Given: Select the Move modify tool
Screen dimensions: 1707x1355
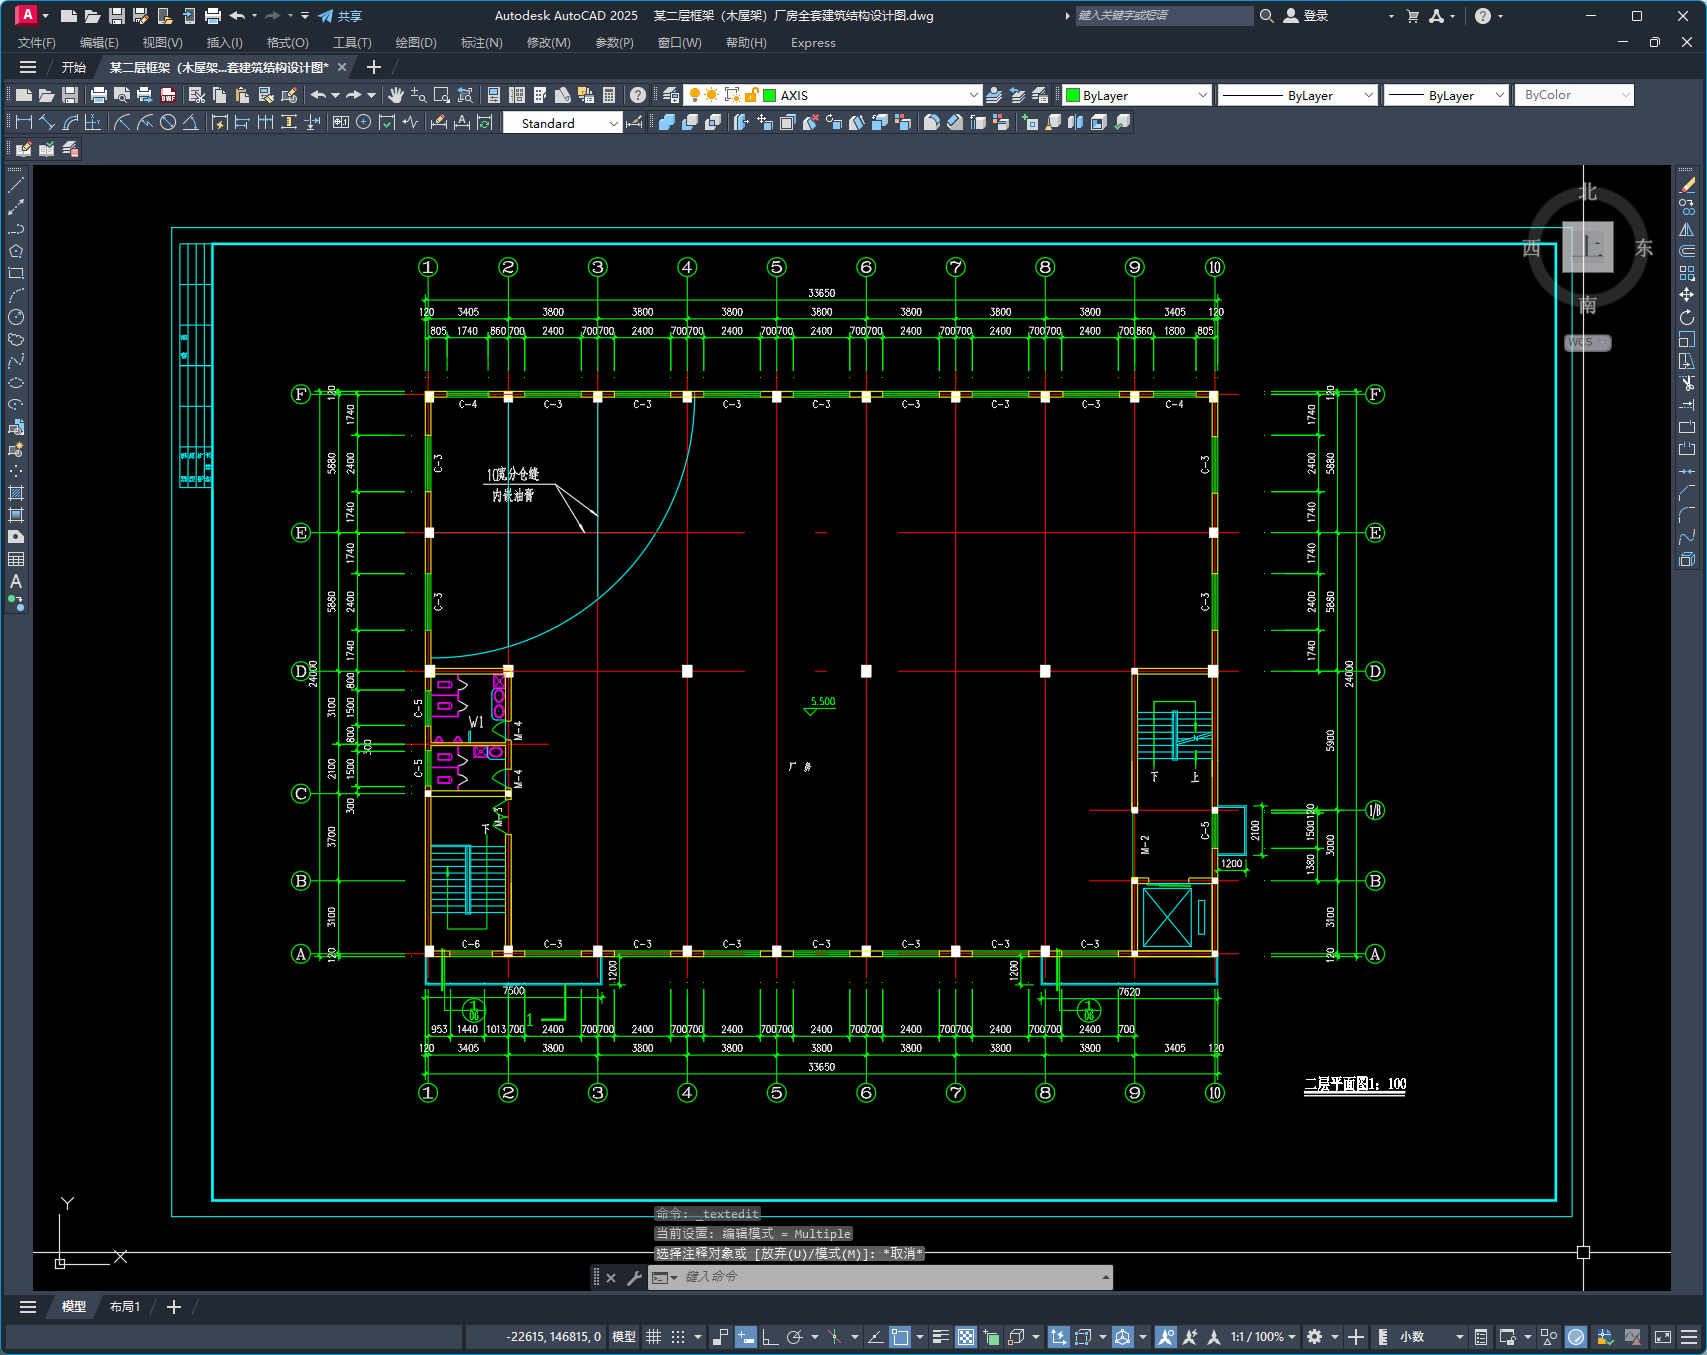Looking at the screenshot, I should tap(1687, 295).
